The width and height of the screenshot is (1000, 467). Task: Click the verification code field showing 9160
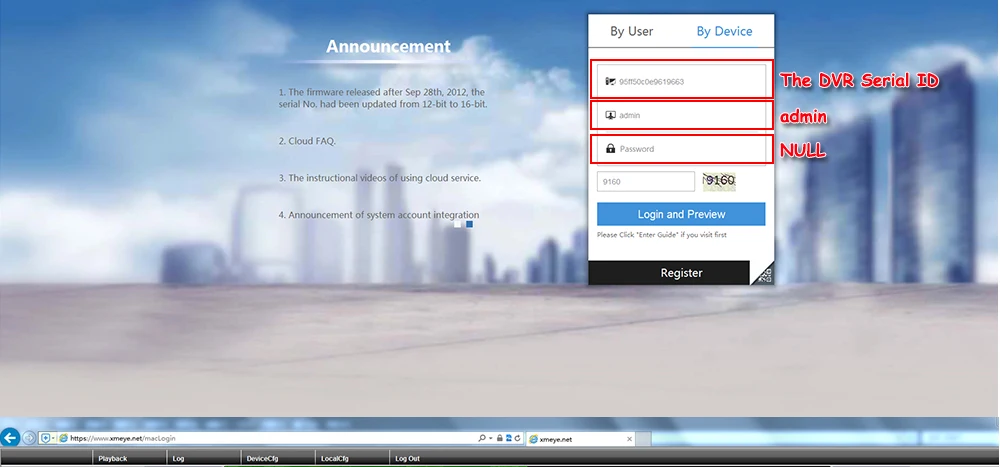(645, 181)
